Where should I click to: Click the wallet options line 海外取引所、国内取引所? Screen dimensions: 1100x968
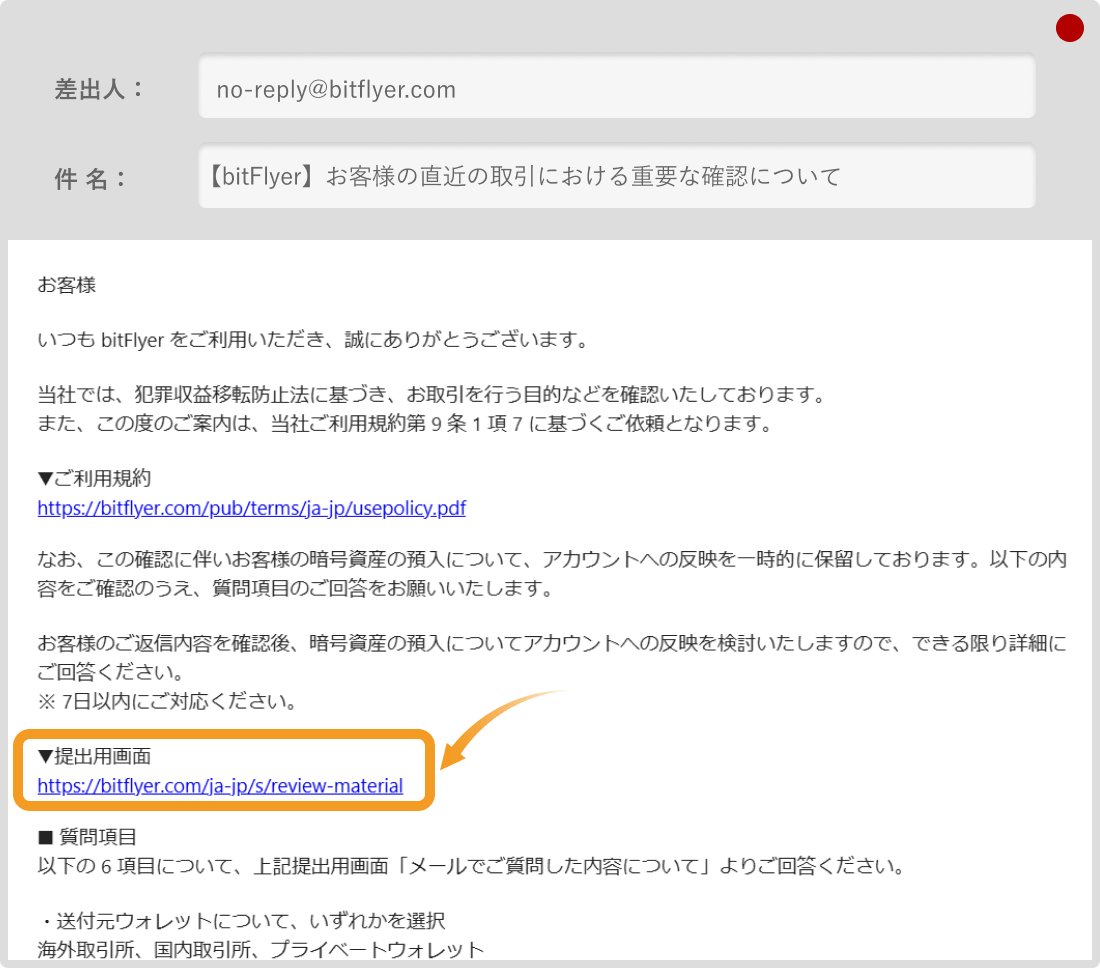(260, 949)
